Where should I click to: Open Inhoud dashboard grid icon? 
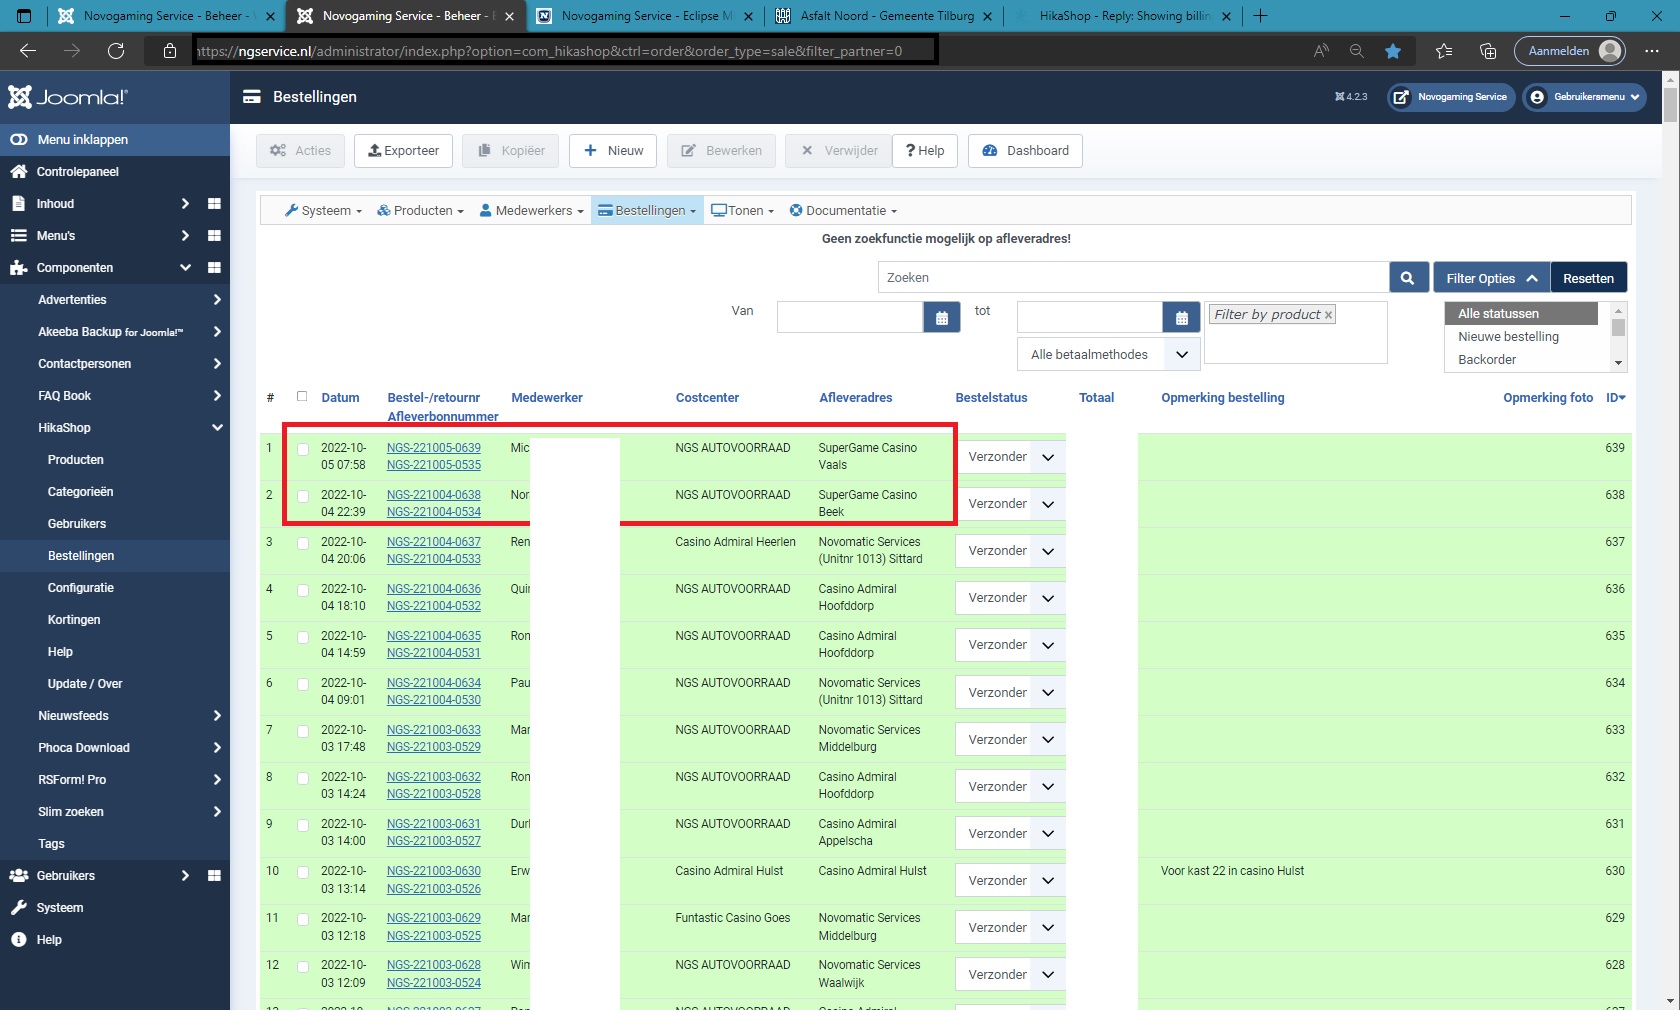tap(214, 204)
